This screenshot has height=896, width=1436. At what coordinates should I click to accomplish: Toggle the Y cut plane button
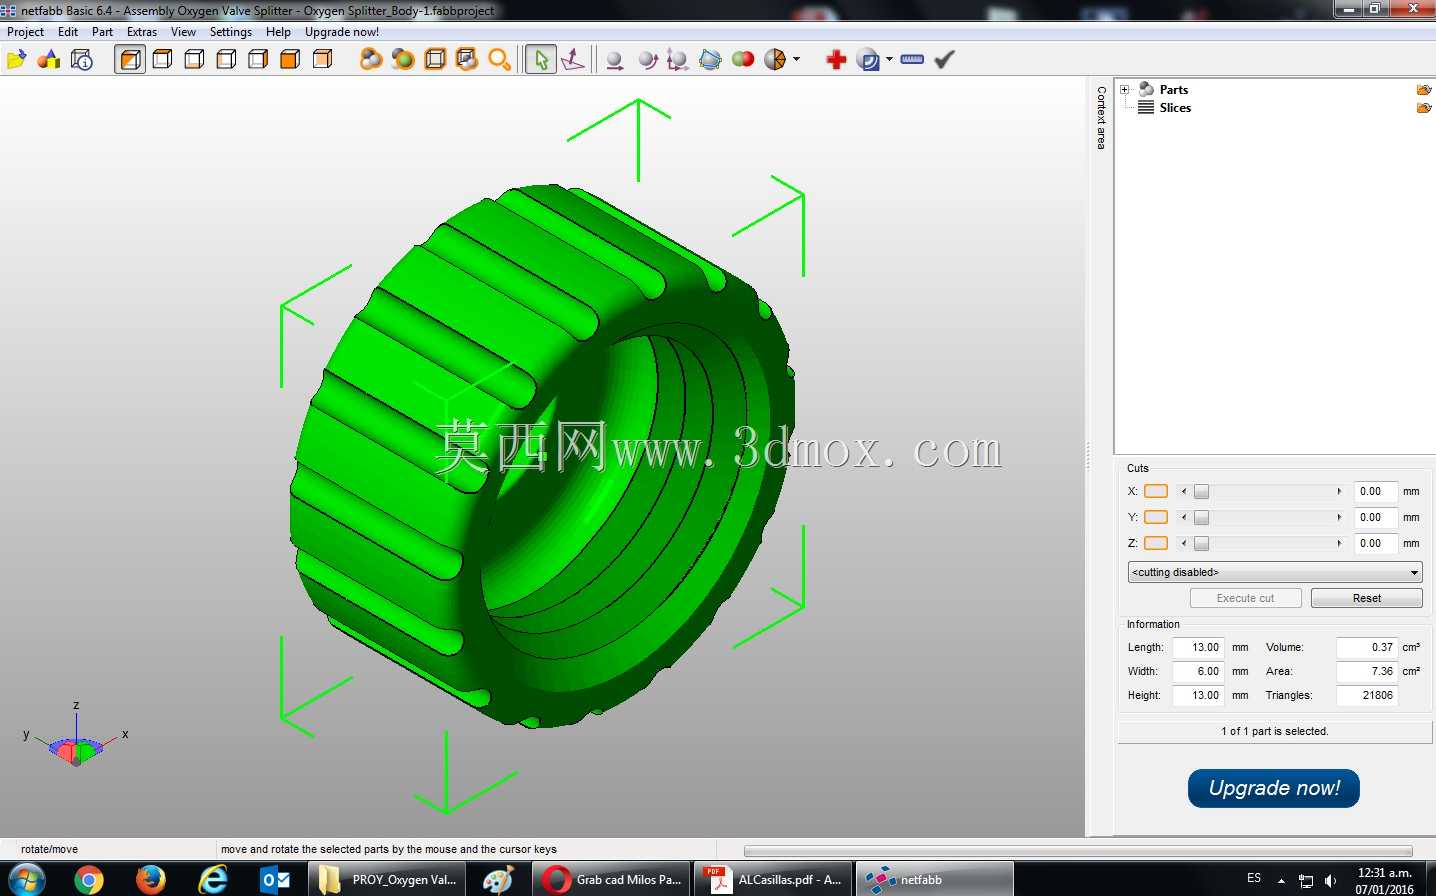click(1156, 517)
